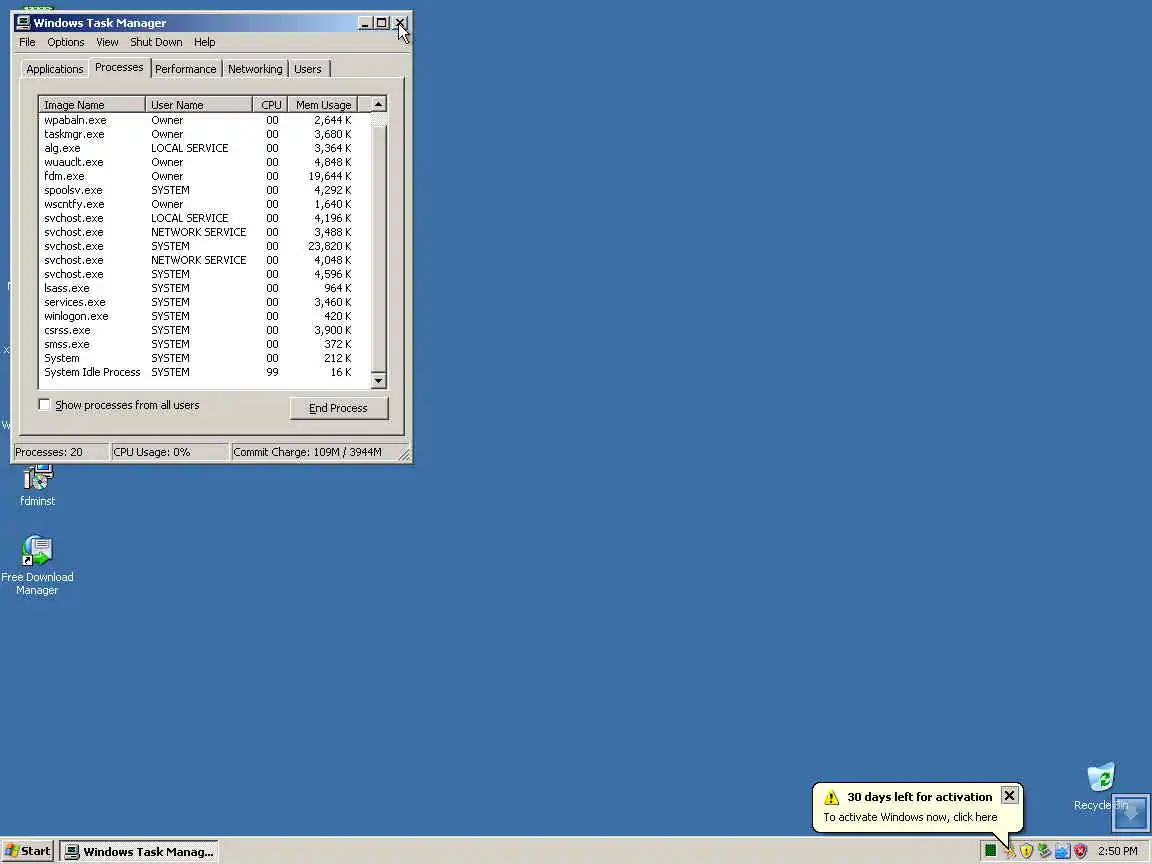Click 'CPU Usage: 0%' in status bar

click(x=151, y=452)
